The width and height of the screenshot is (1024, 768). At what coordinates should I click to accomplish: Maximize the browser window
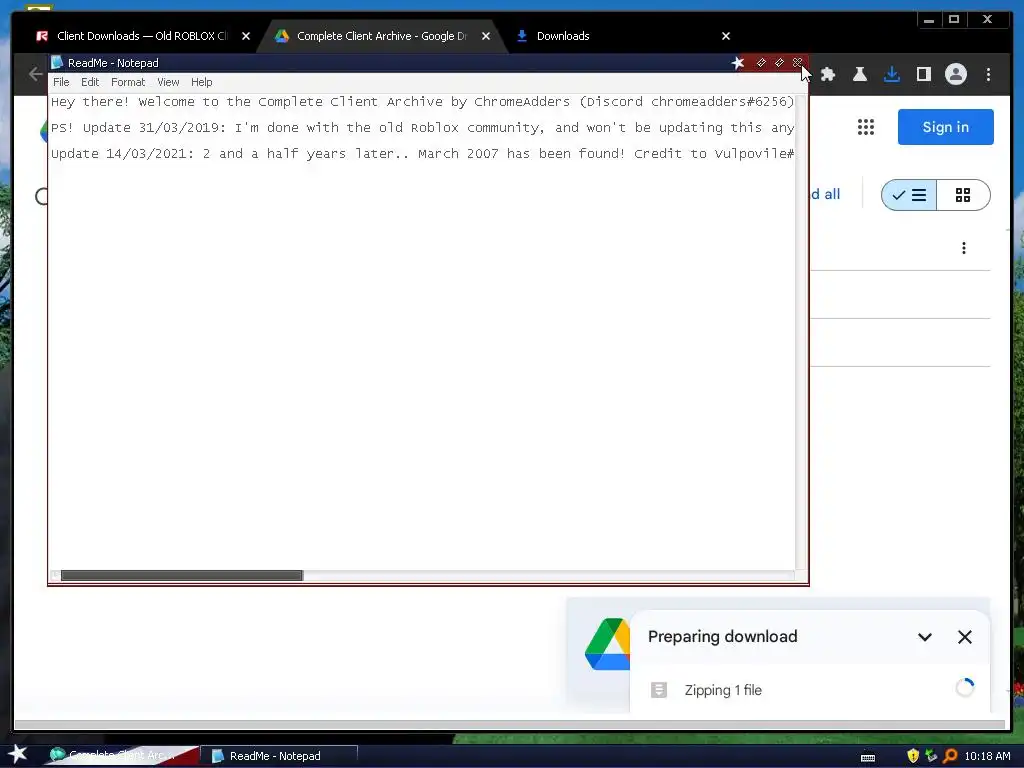[x=953, y=20]
